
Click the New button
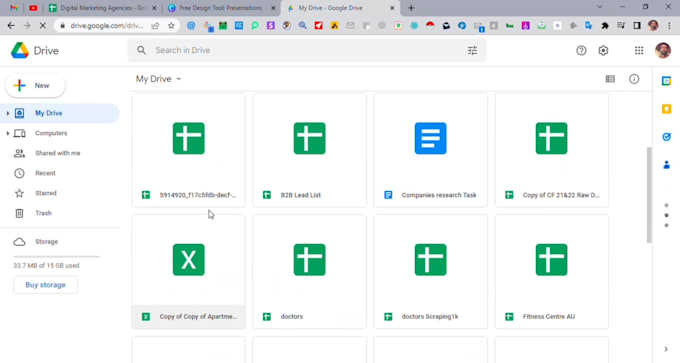tap(35, 85)
